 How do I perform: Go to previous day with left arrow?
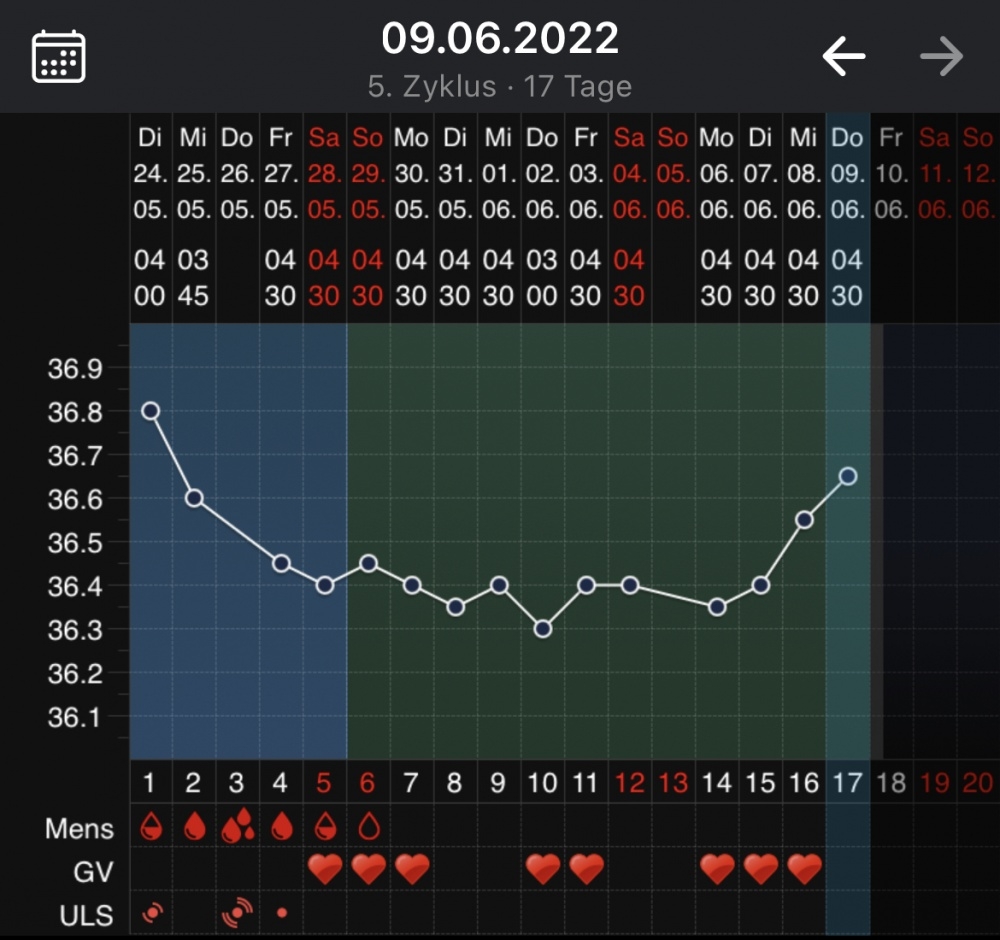843,57
